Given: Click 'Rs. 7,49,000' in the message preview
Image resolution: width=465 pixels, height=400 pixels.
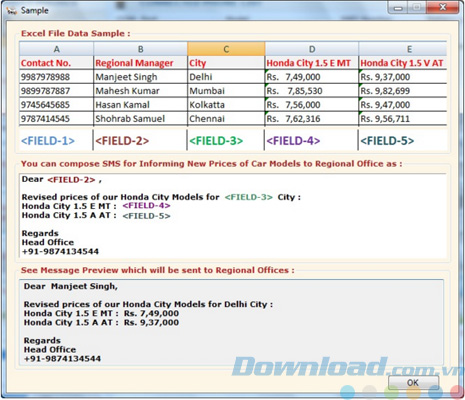Looking at the screenshot, I should point(152,313).
